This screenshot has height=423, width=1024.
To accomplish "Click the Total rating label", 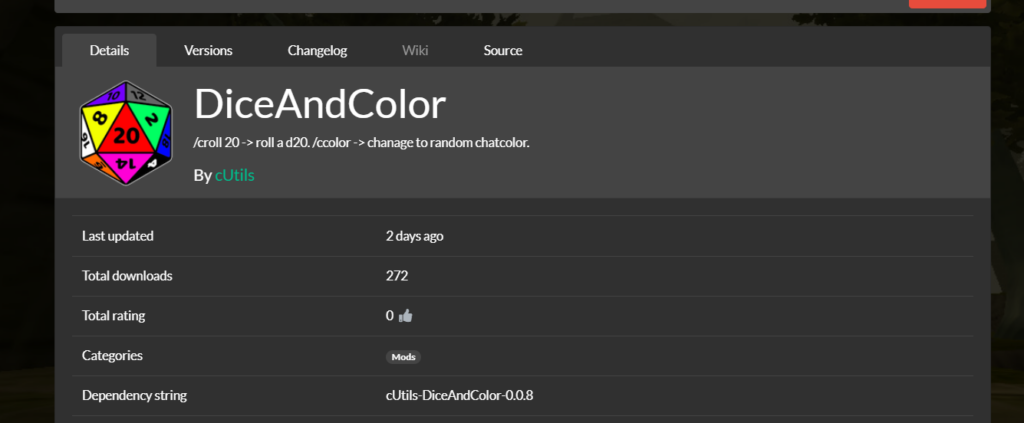I will click(x=114, y=316).
